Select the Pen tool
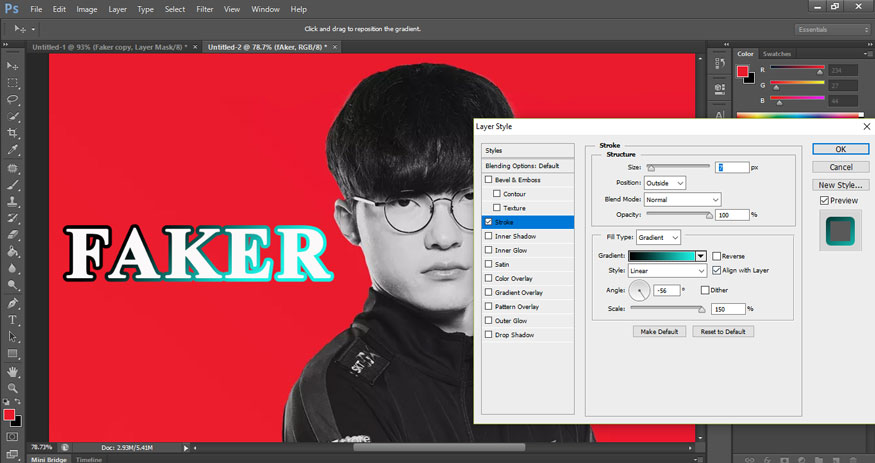This screenshot has height=463, width=875. click(12, 303)
